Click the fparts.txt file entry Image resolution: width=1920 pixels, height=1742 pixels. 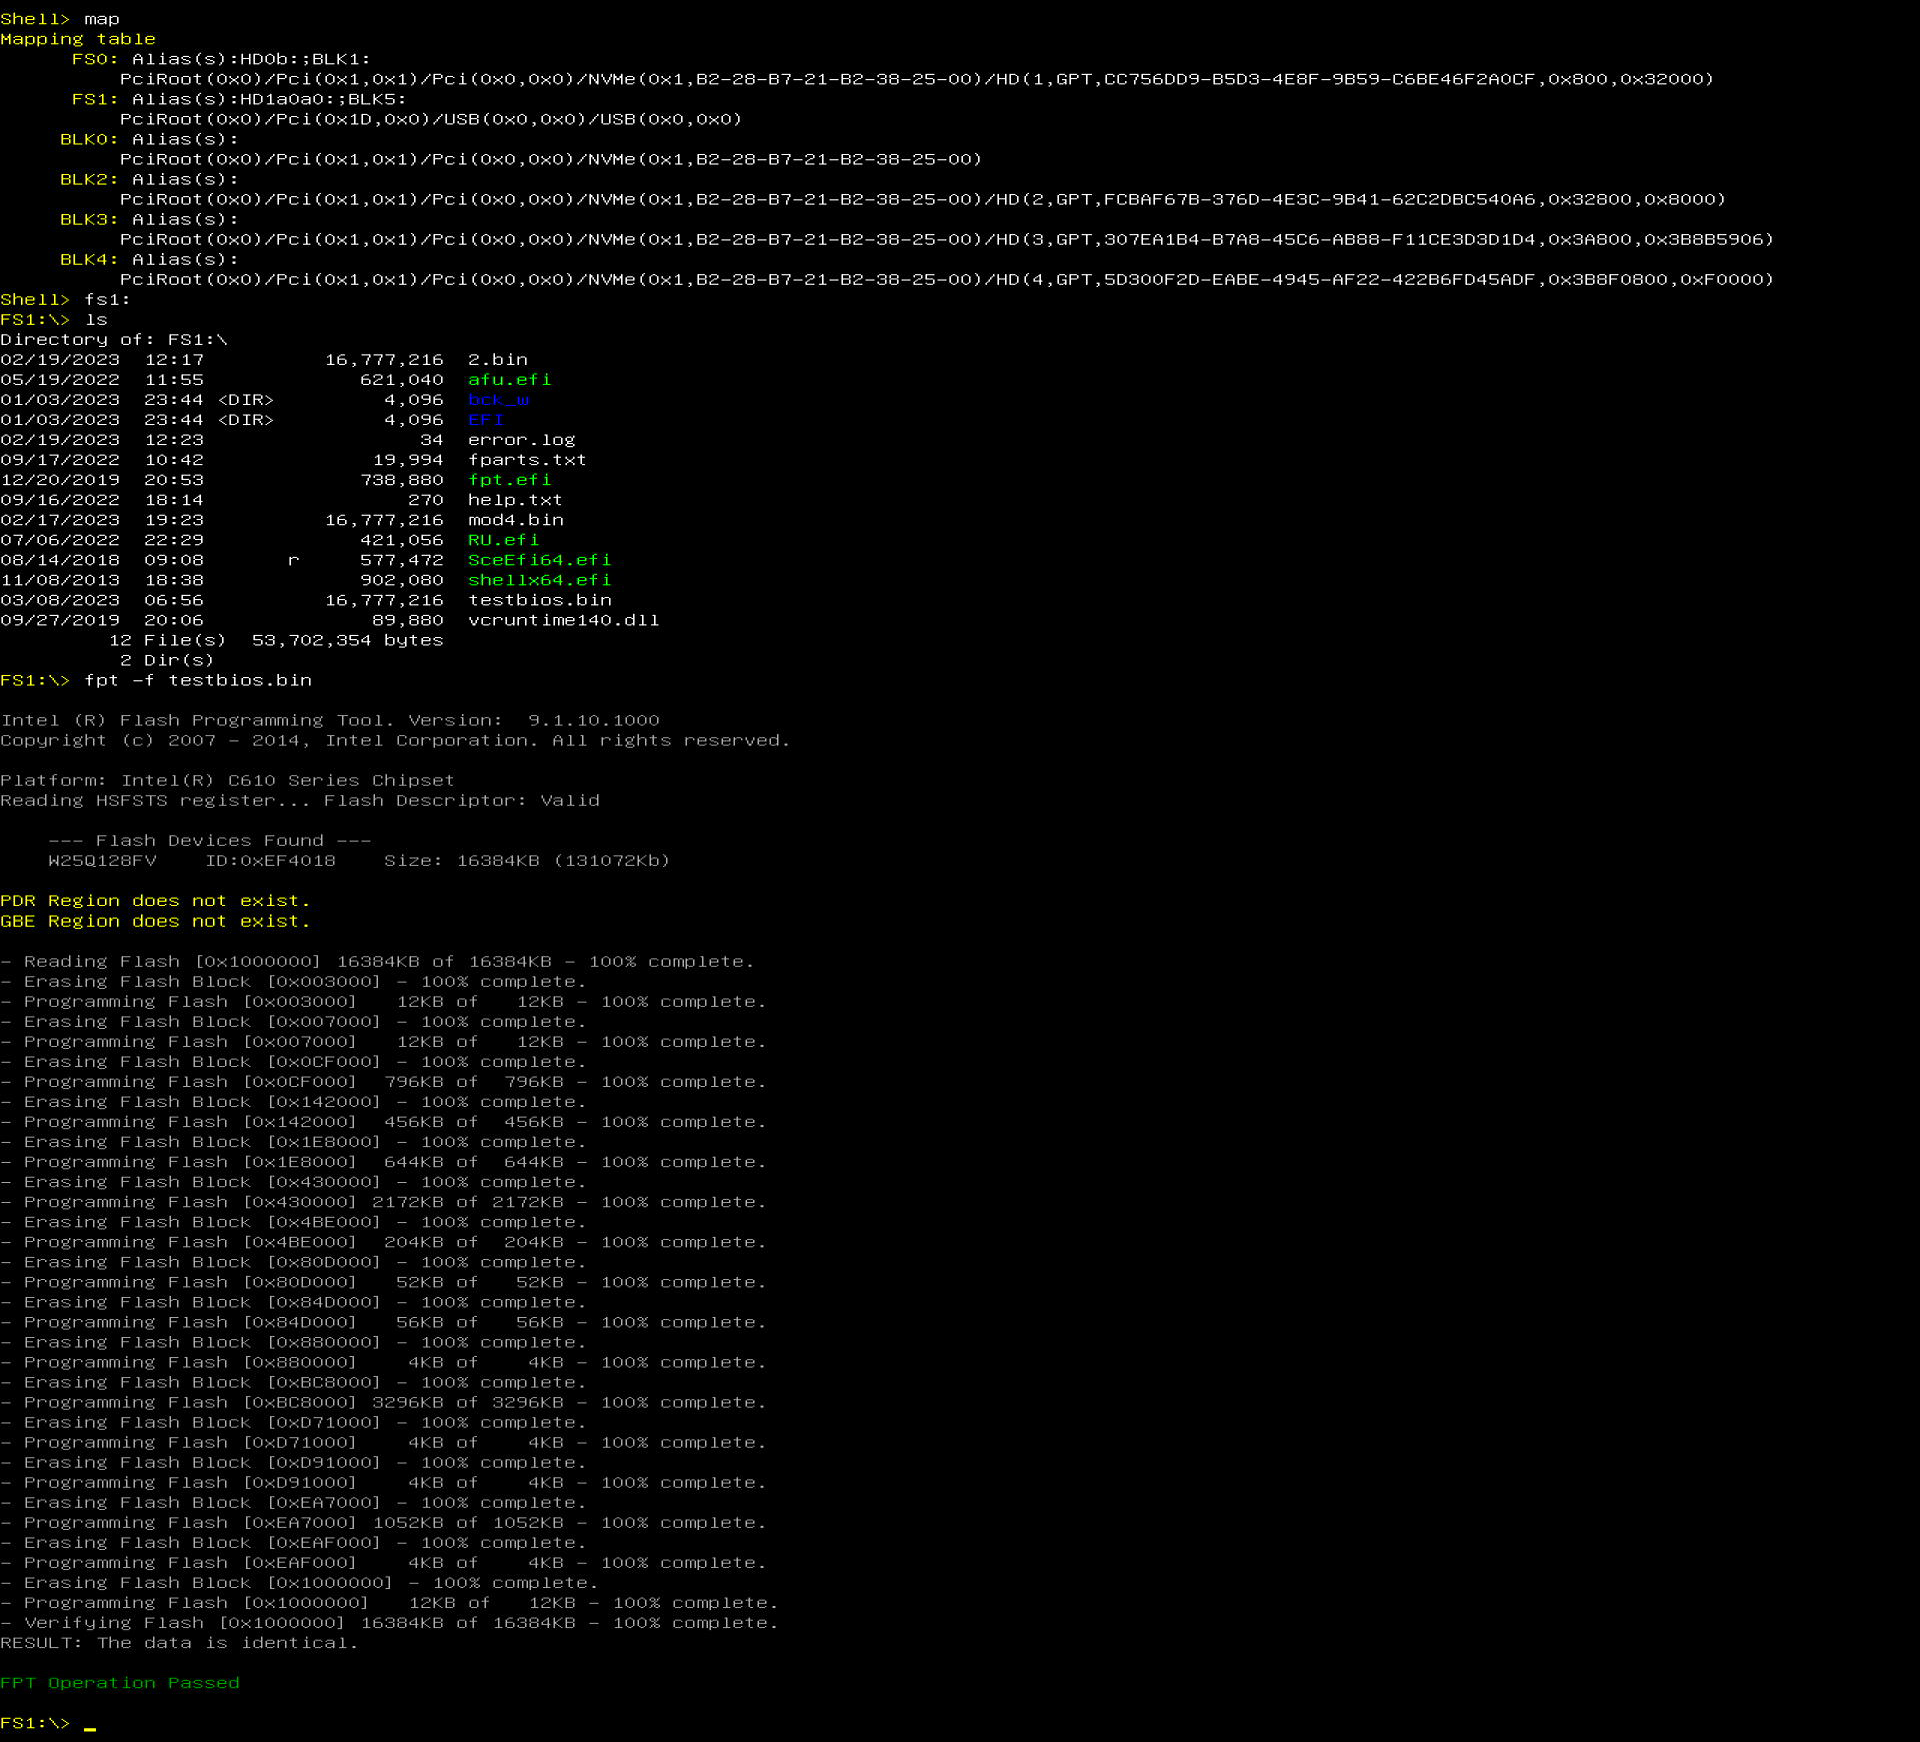click(527, 460)
